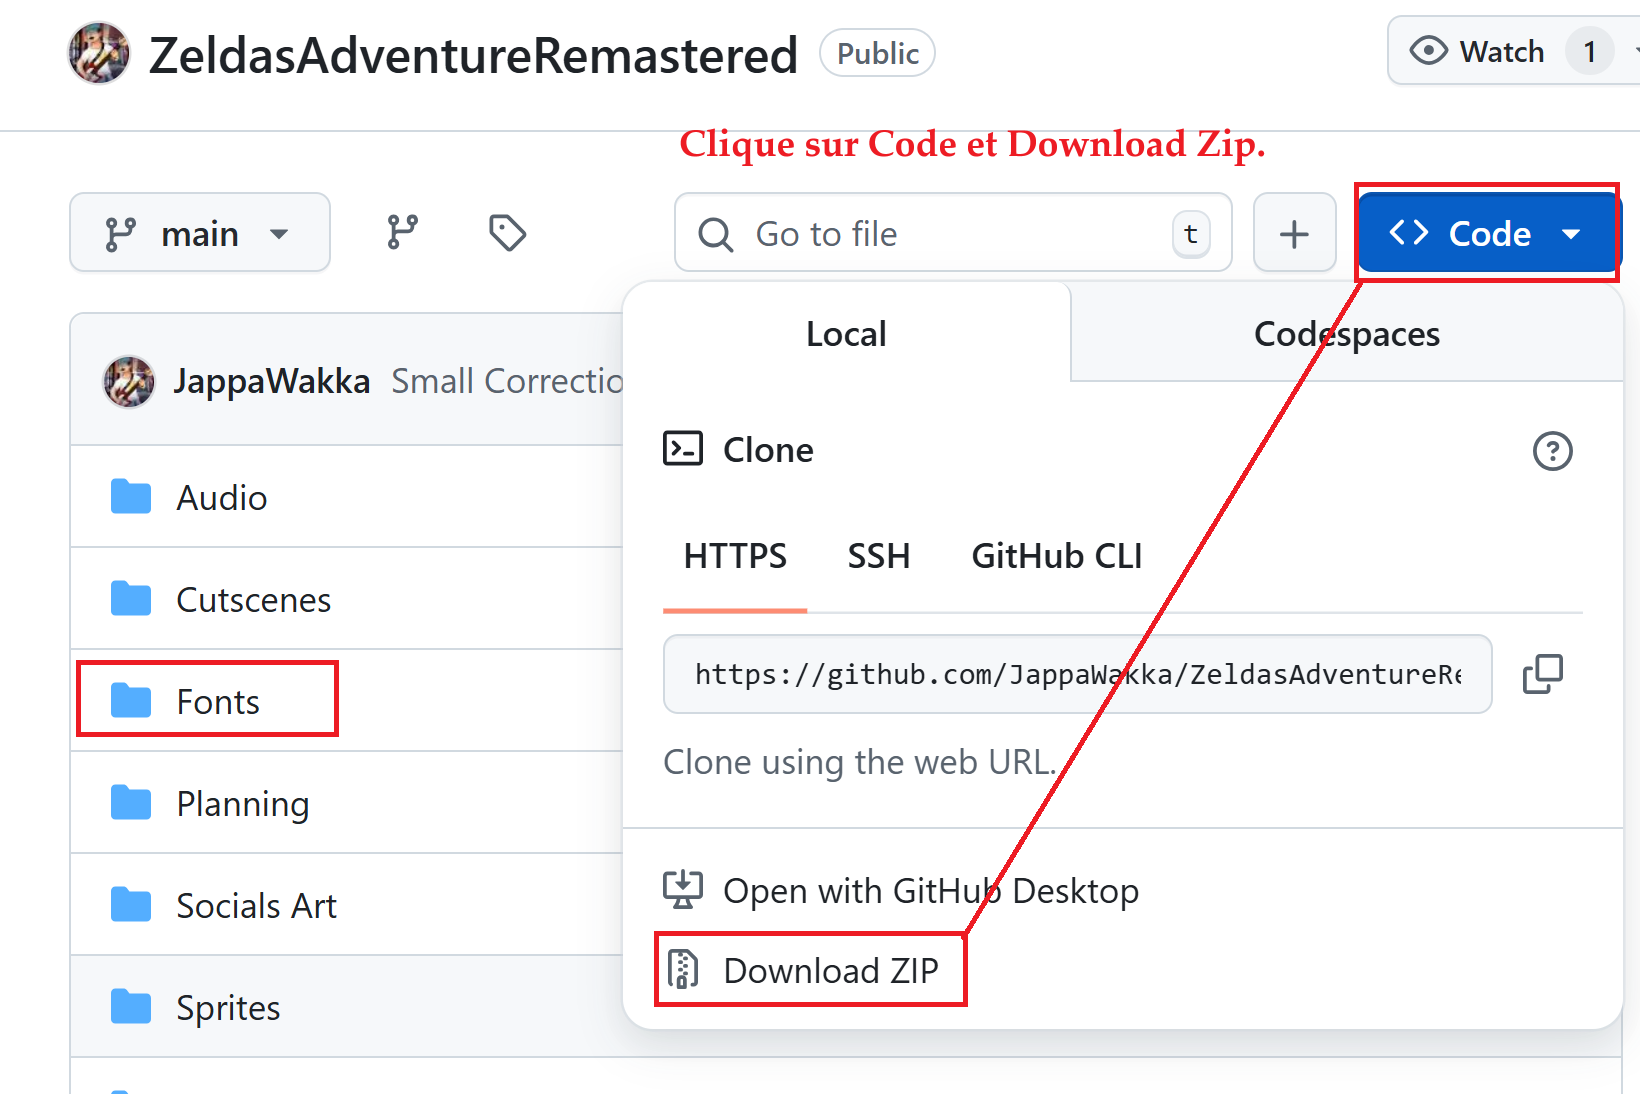Image resolution: width=1640 pixels, height=1094 pixels.
Task: Copy the HTTPS clone URL to clipboard
Action: pyautogui.click(x=1542, y=674)
